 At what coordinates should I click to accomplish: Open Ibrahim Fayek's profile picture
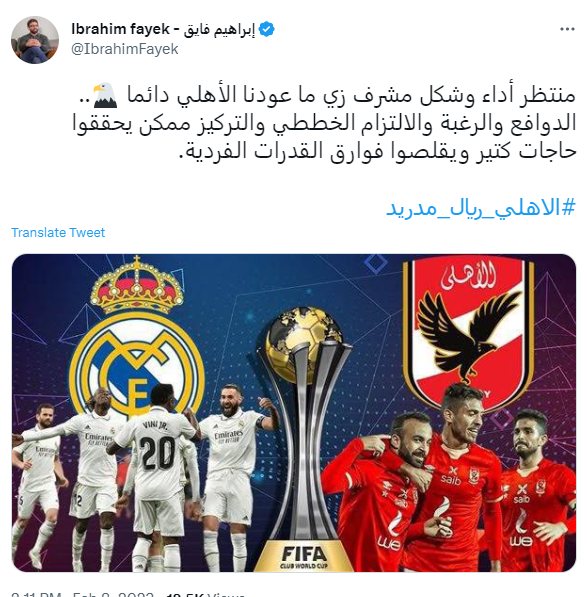[x=35, y=40]
